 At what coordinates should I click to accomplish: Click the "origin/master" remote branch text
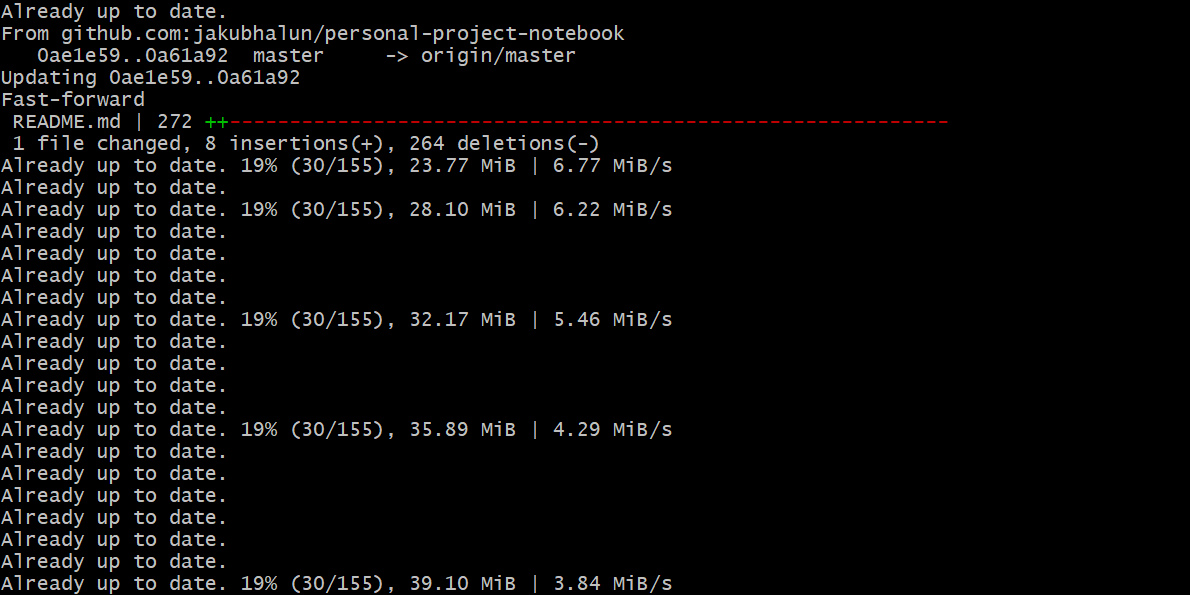click(498, 56)
